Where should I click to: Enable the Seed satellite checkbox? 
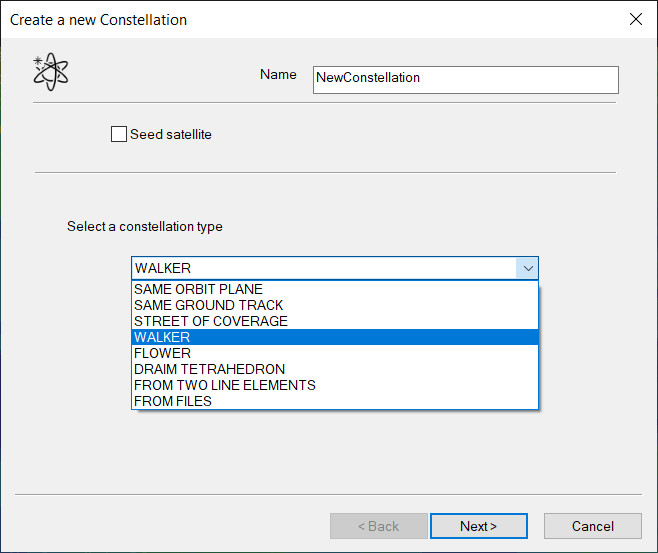[x=119, y=134]
